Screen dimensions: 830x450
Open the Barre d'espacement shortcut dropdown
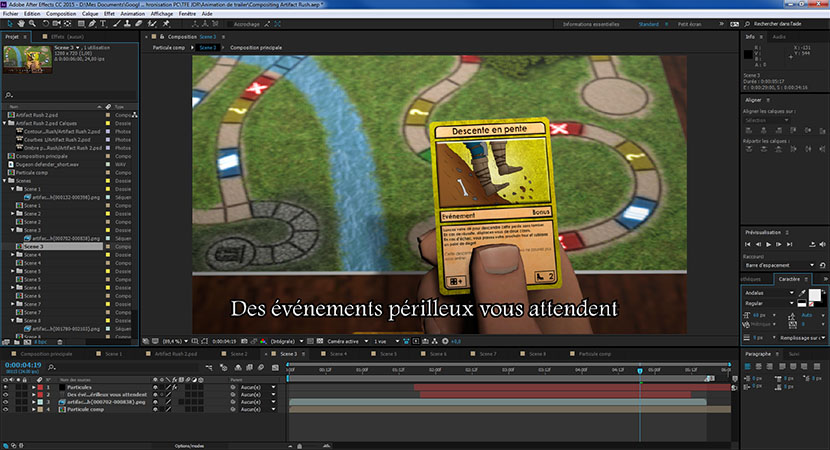pos(779,265)
